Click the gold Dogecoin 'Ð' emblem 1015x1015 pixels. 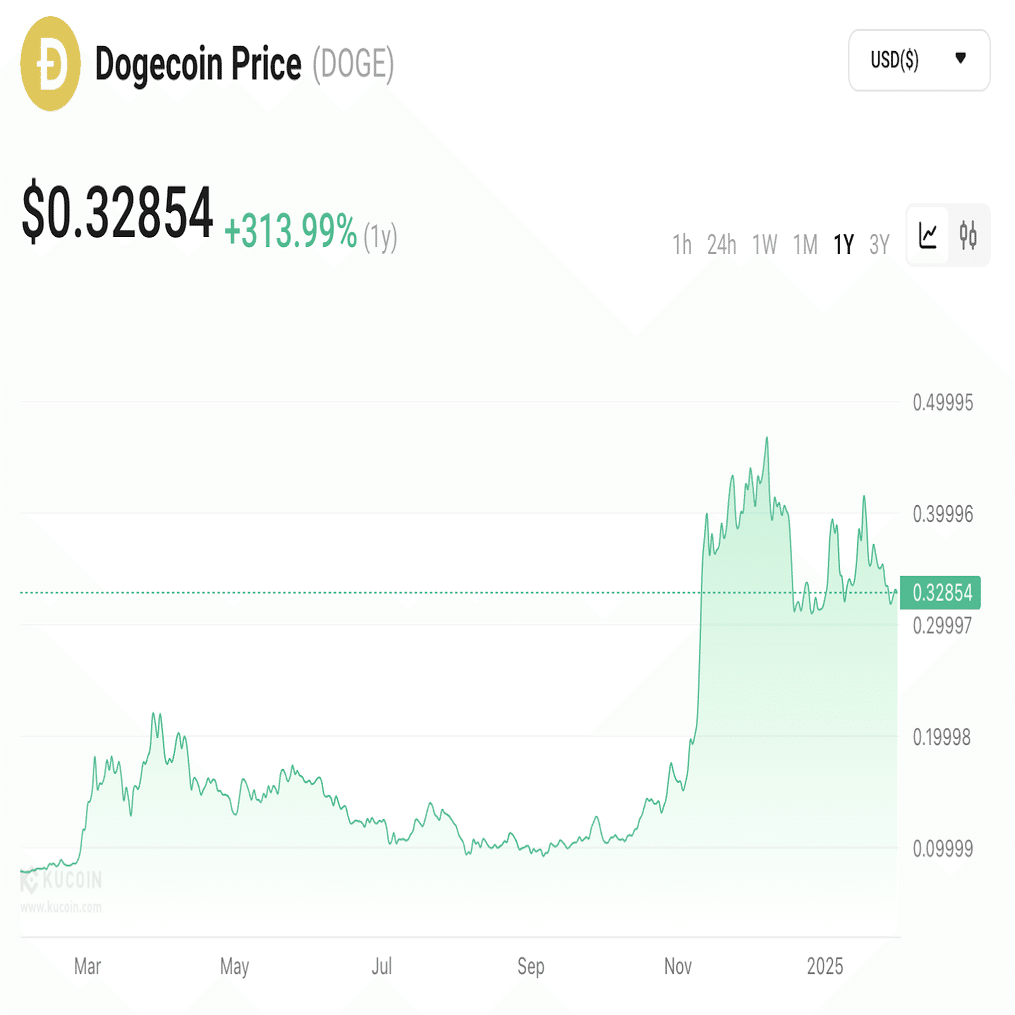click(48, 63)
